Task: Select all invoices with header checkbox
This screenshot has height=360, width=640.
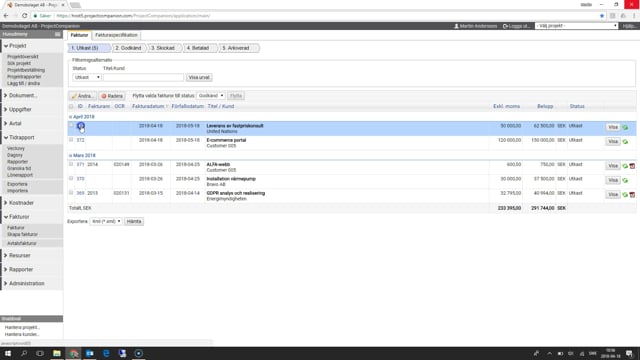Action: [71, 106]
